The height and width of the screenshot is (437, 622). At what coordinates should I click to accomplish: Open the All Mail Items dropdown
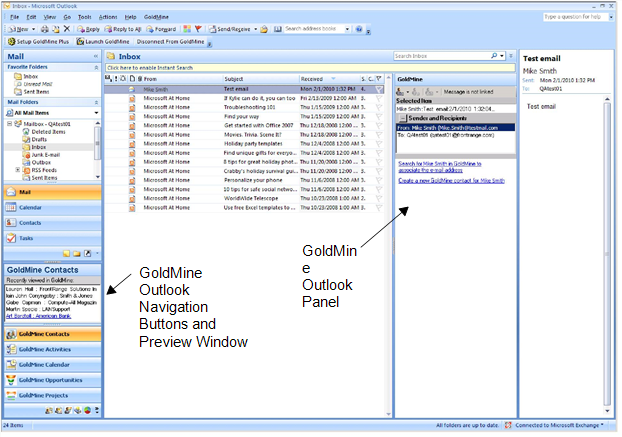pyautogui.click(x=96, y=113)
